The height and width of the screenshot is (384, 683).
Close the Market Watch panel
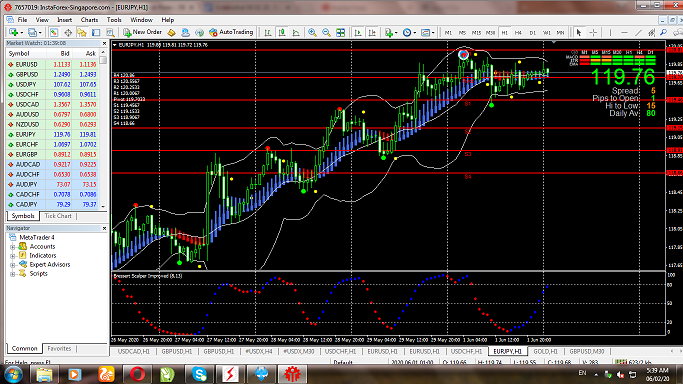(x=104, y=44)
